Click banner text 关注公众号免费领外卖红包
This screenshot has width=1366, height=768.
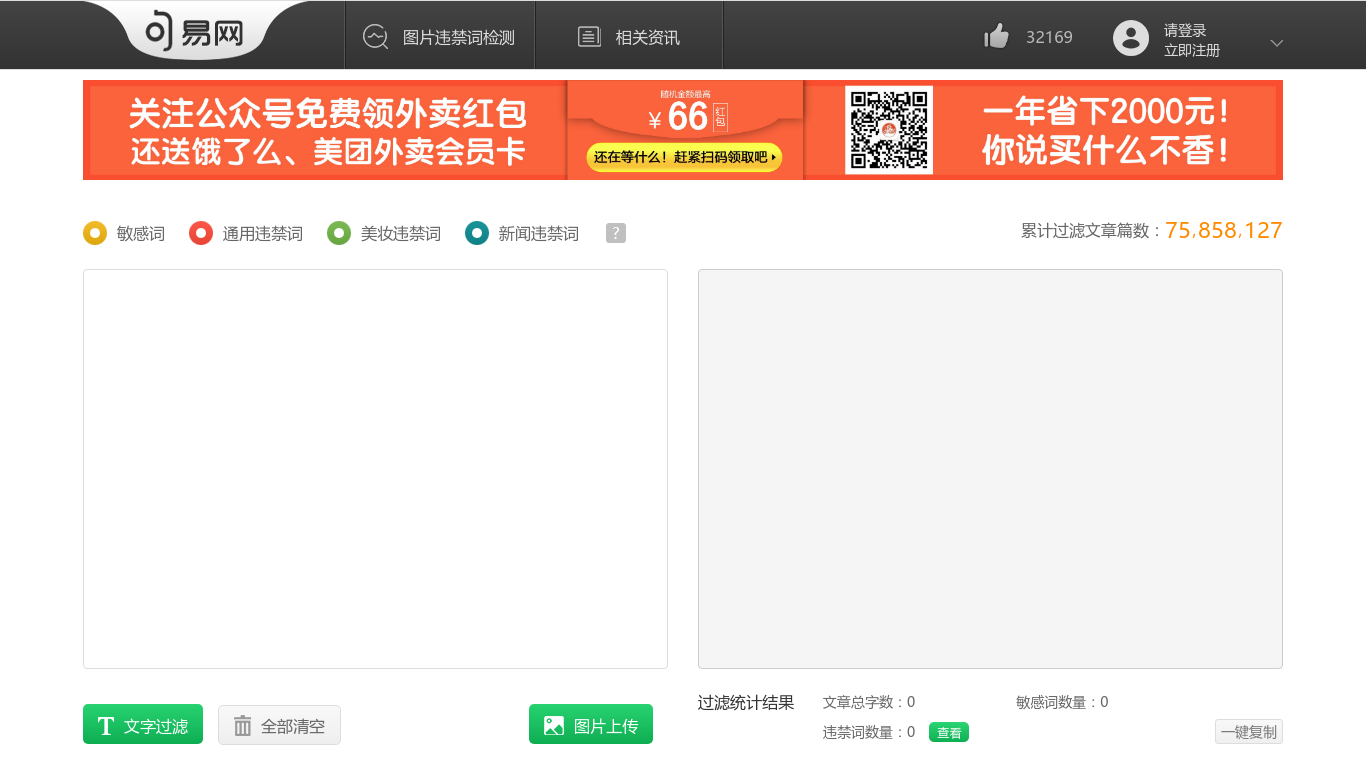(328, 114)
